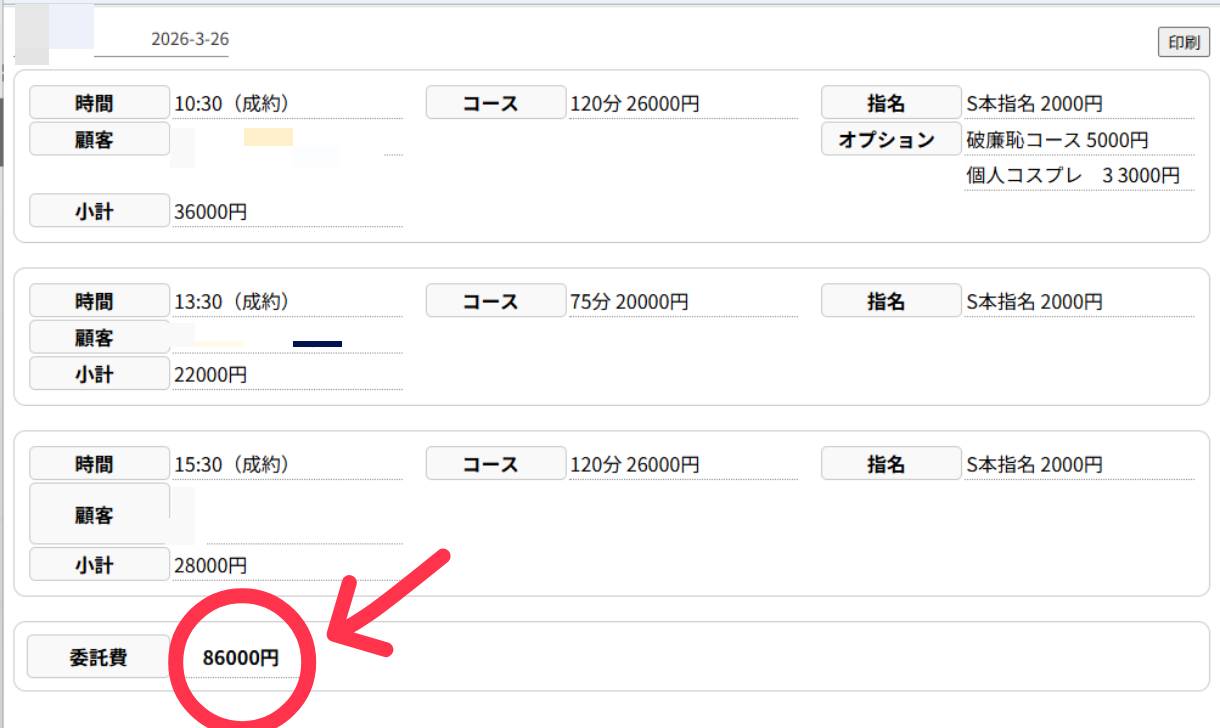
Task: Select the 75分 20000円 course field
Action: click(628, 301)
